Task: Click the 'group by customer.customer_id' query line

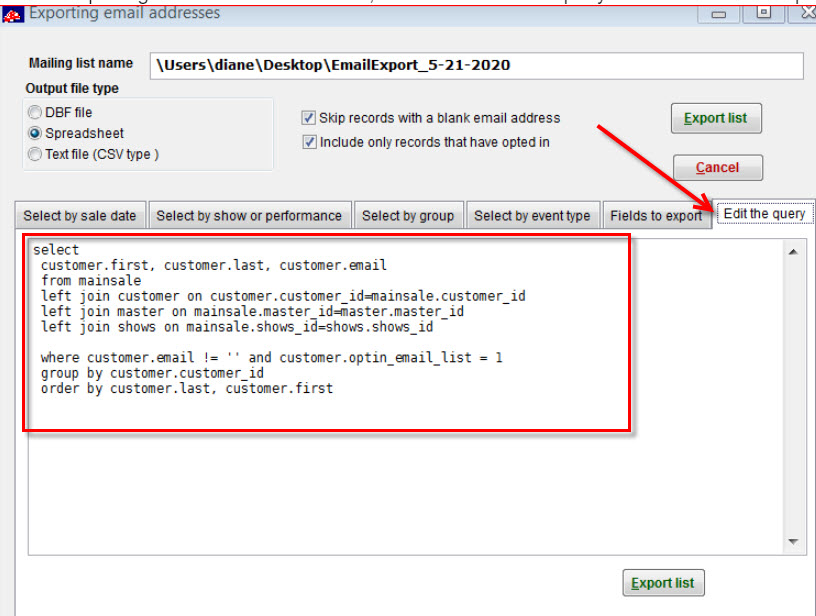Action: click(152, 374)
